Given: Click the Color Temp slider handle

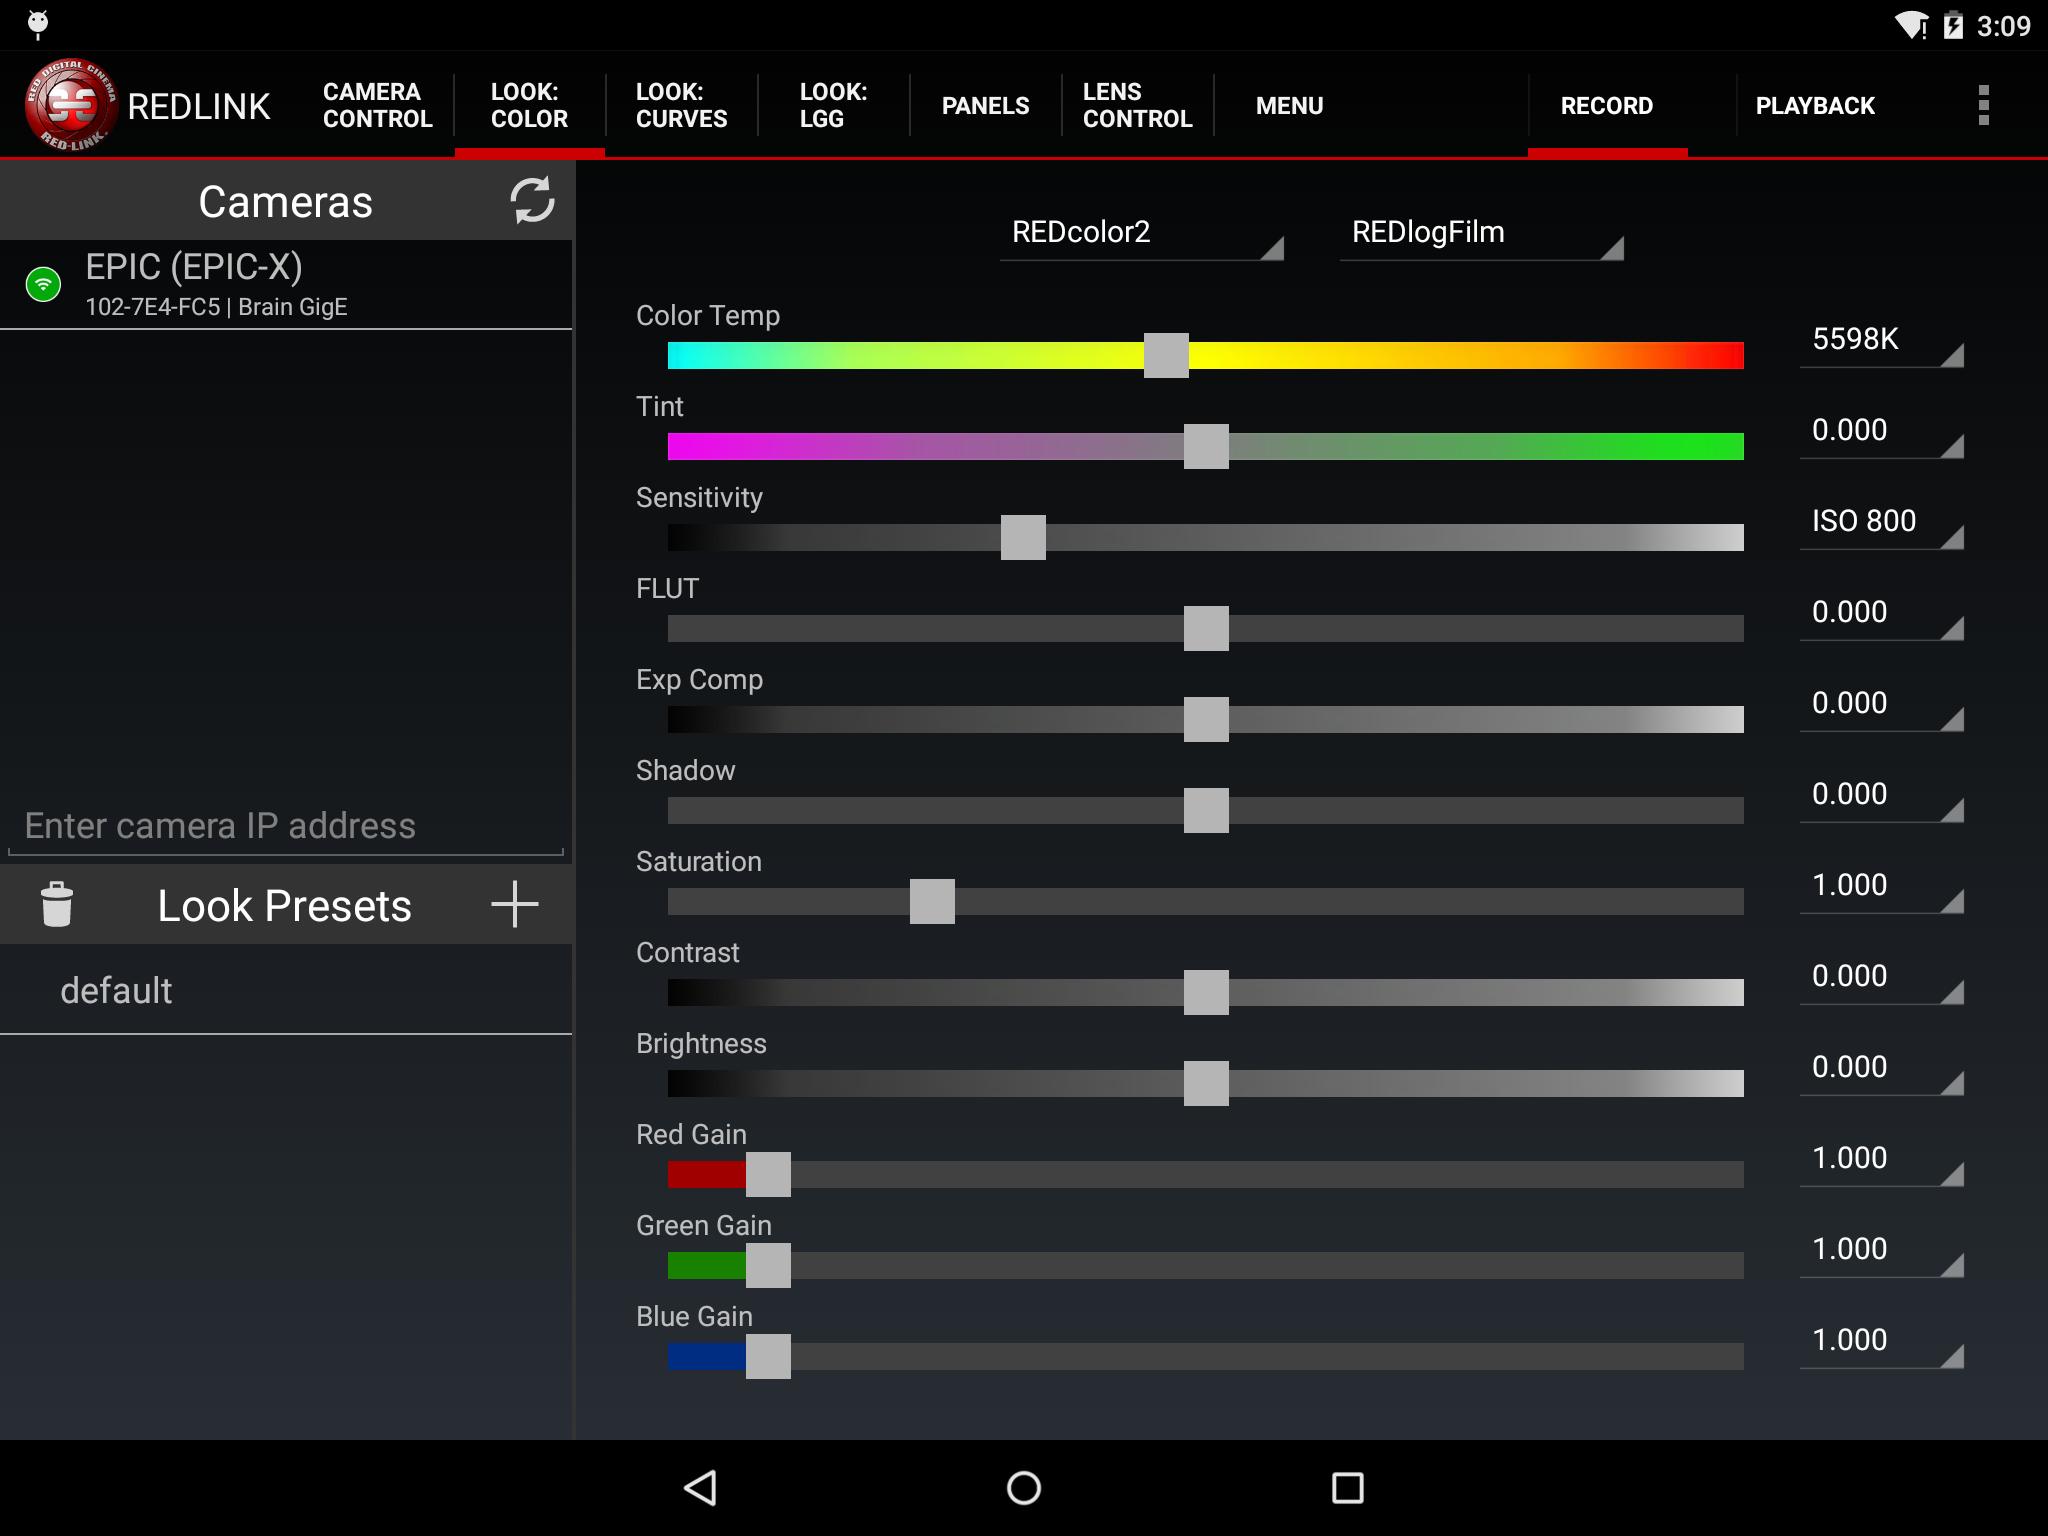Looking at the screenshot, I should pyautogui.click(x=1166, y=355).
